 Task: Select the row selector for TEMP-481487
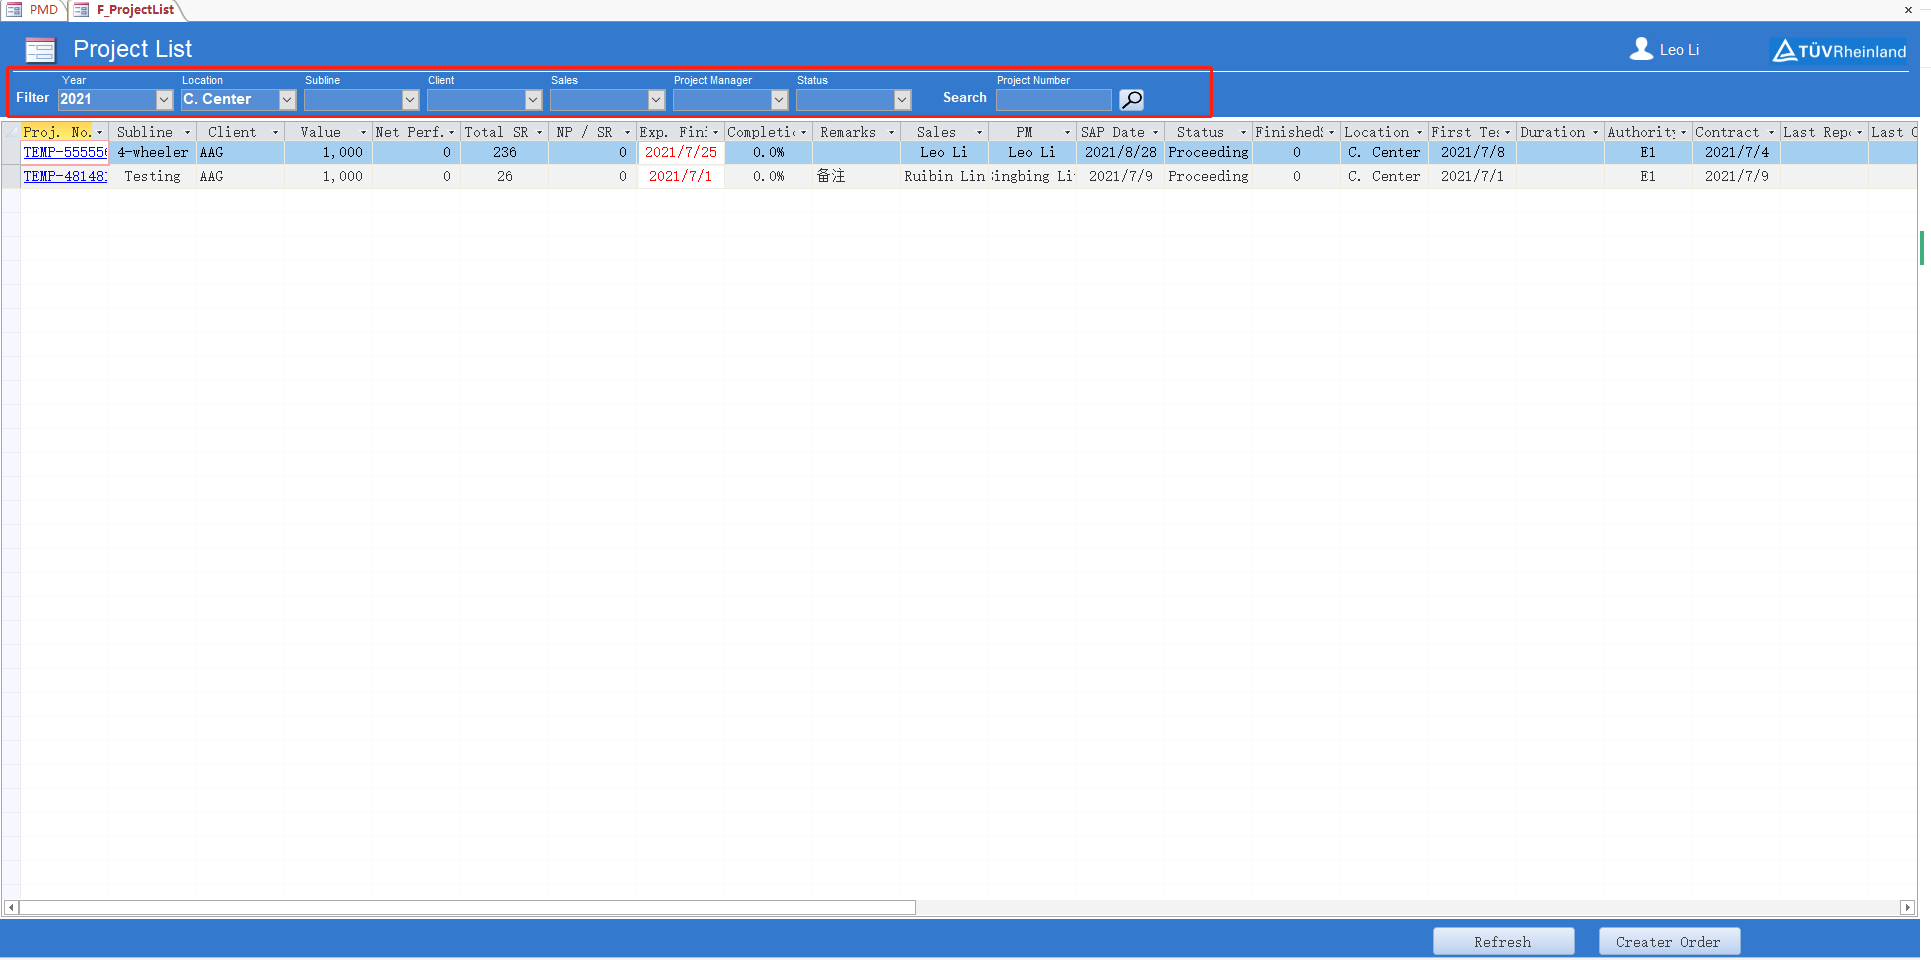point(11,176)
